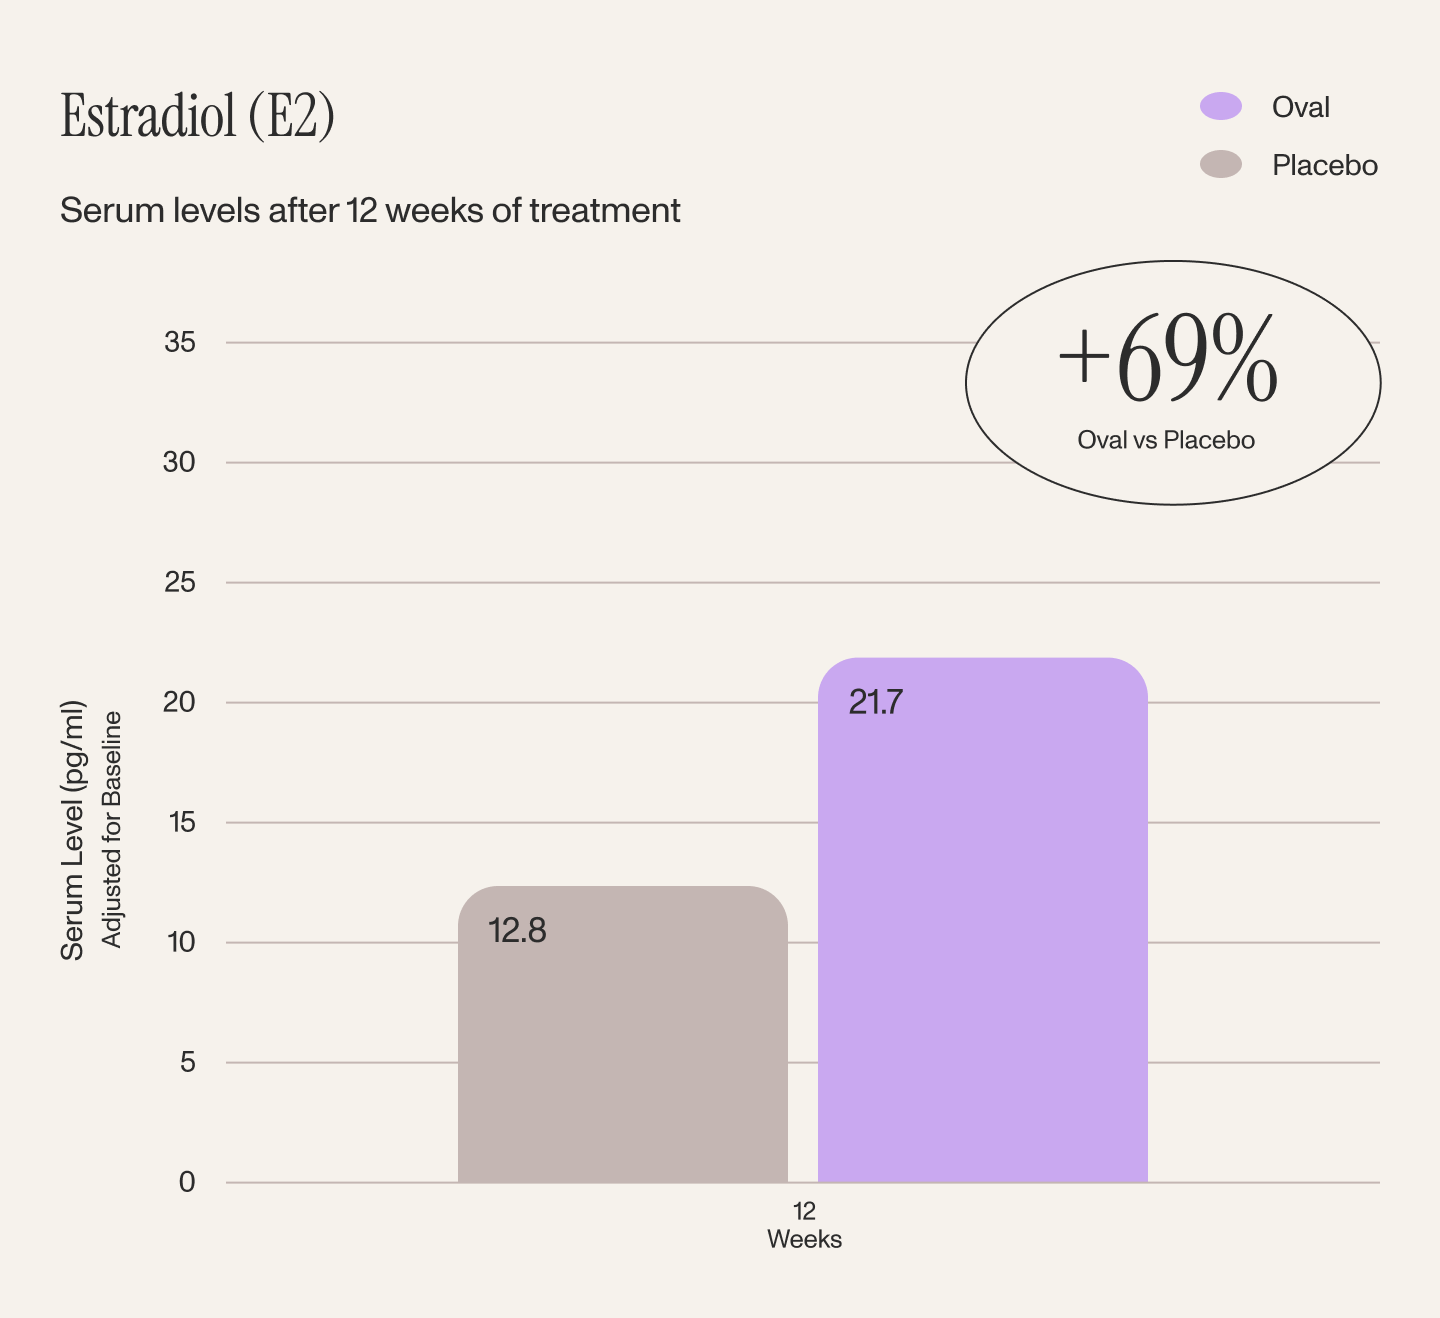Click the purple Oval legend swatch
Screen dimensions: 1440x1318
[1221, 106]
